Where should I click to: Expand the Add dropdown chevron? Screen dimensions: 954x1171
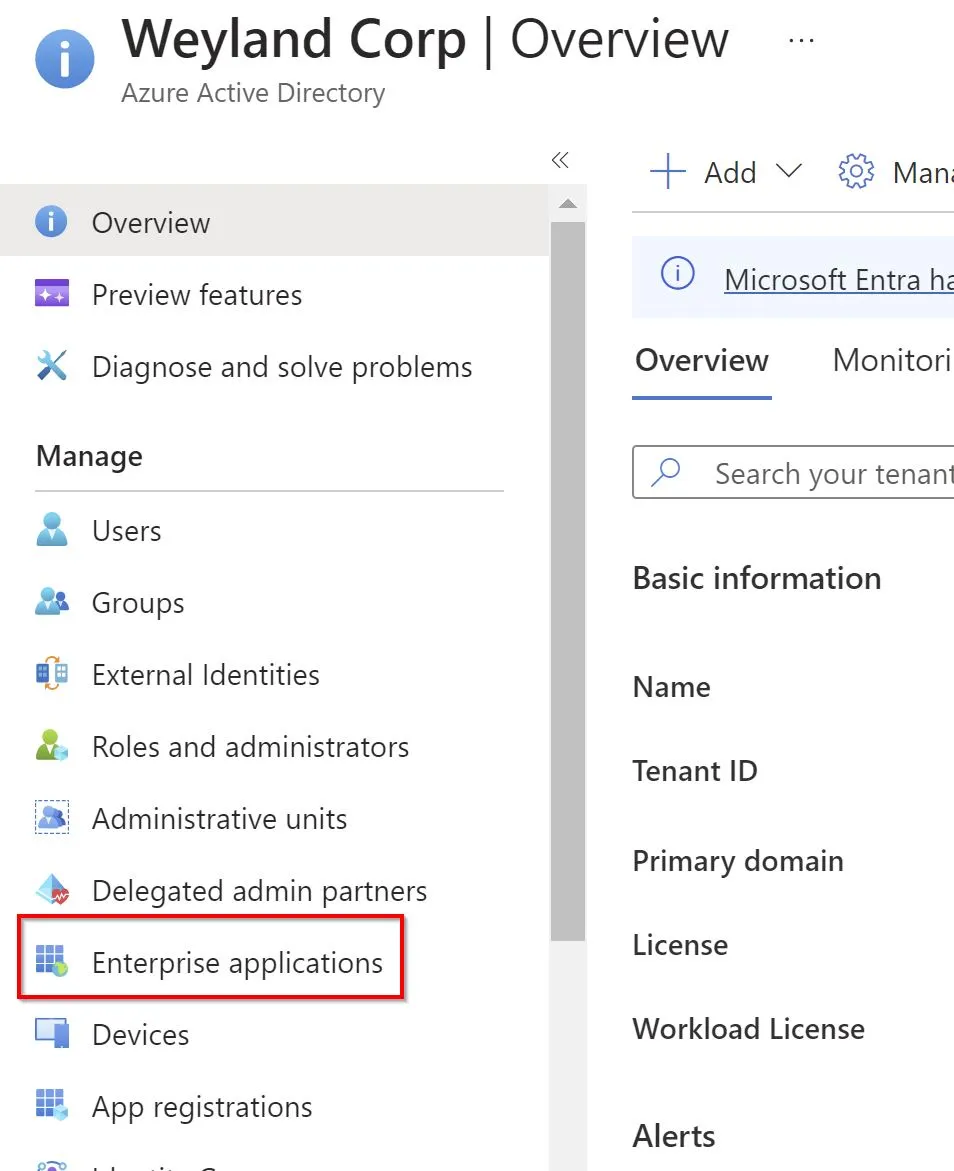coord(788,171)
